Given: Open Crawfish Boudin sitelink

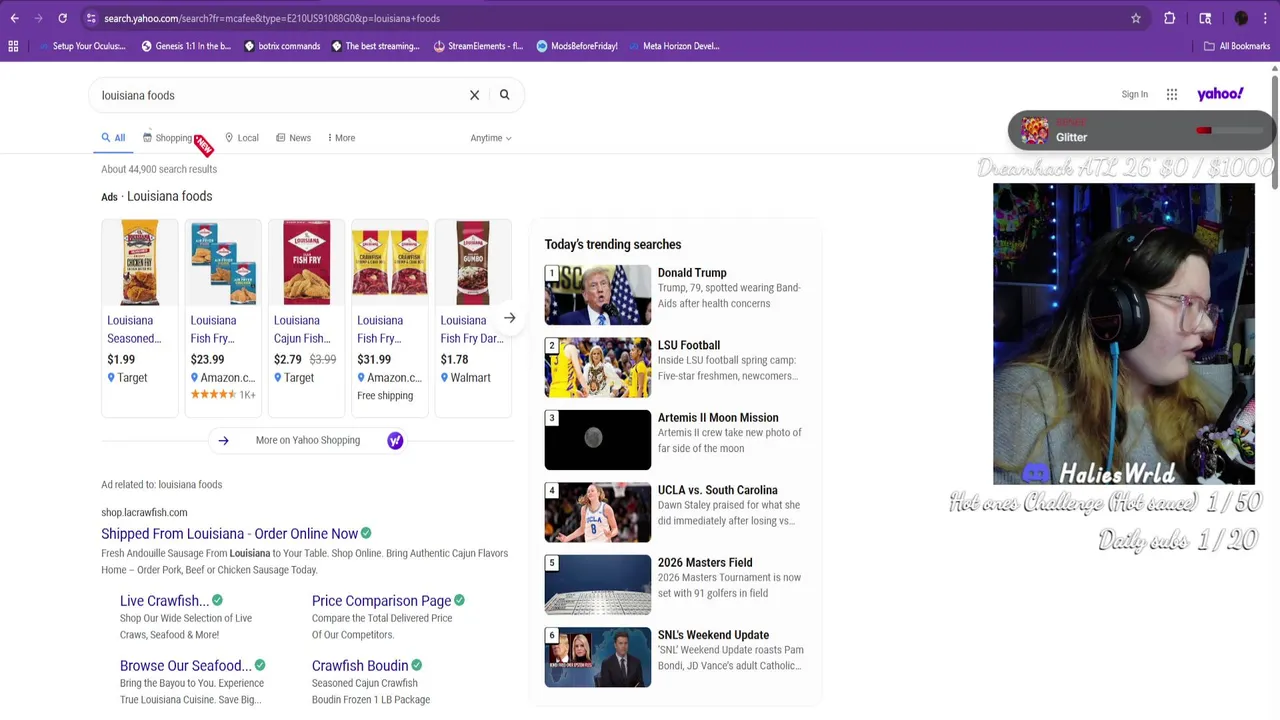Looking at the screenshot, I should 359,666.
